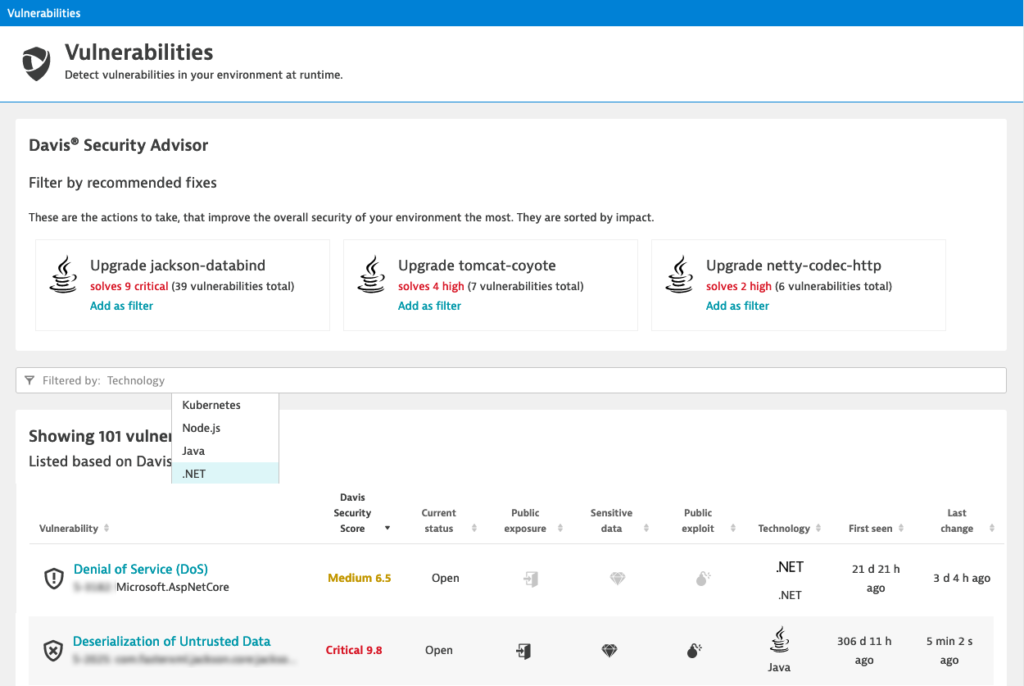Image resolution: width=1024 pixels, height=686 pixels.
Task: Click the '306 d 11 h ago' first seen value
Action: (x=864, y=651)
